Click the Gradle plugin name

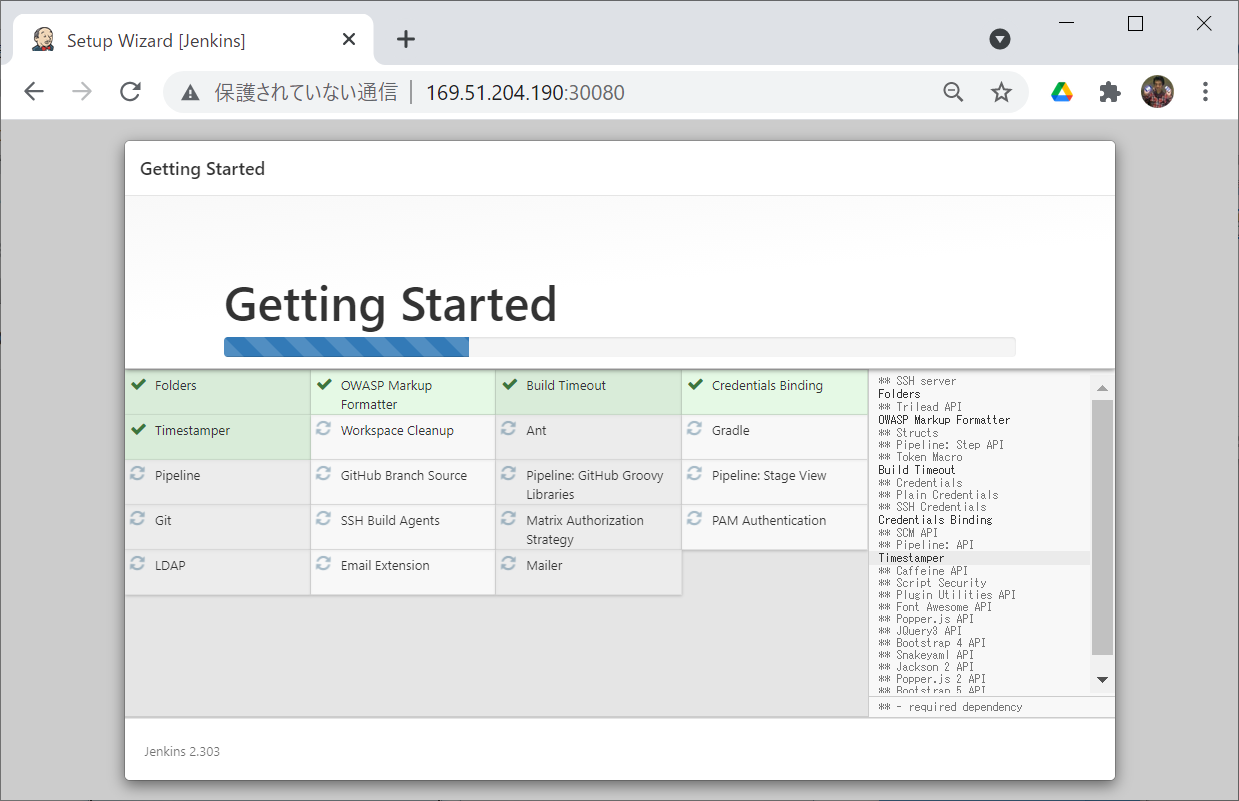click(x=731, y=430)
